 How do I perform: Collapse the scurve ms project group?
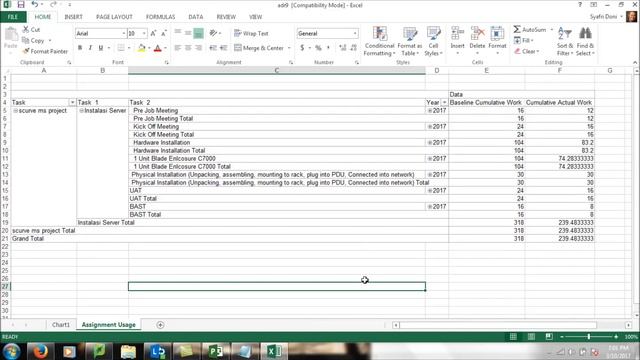click(x=16, y=111)
